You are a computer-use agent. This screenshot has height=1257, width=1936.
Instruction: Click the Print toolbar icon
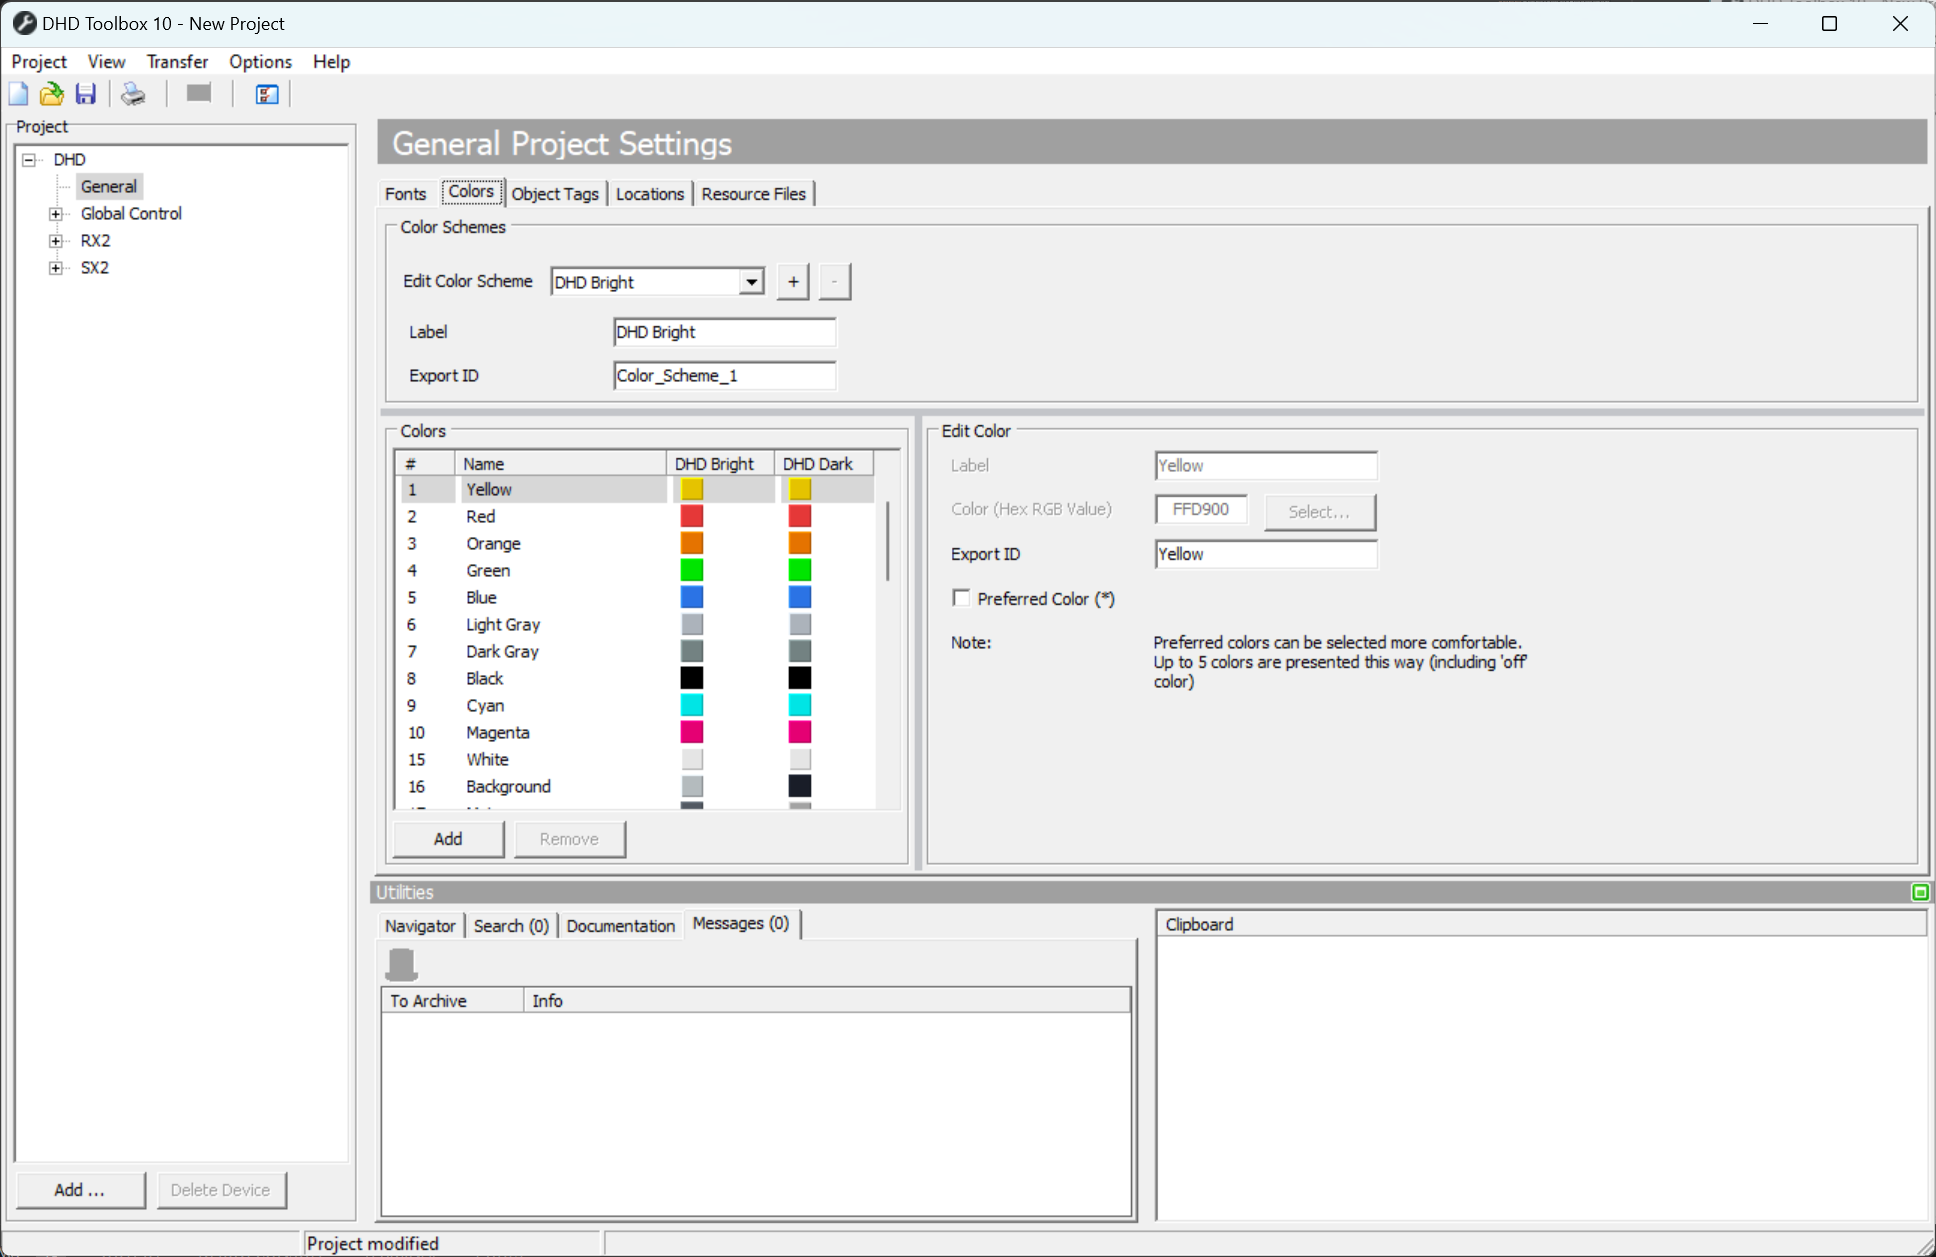pyautogui.click(x=132, y=93)
